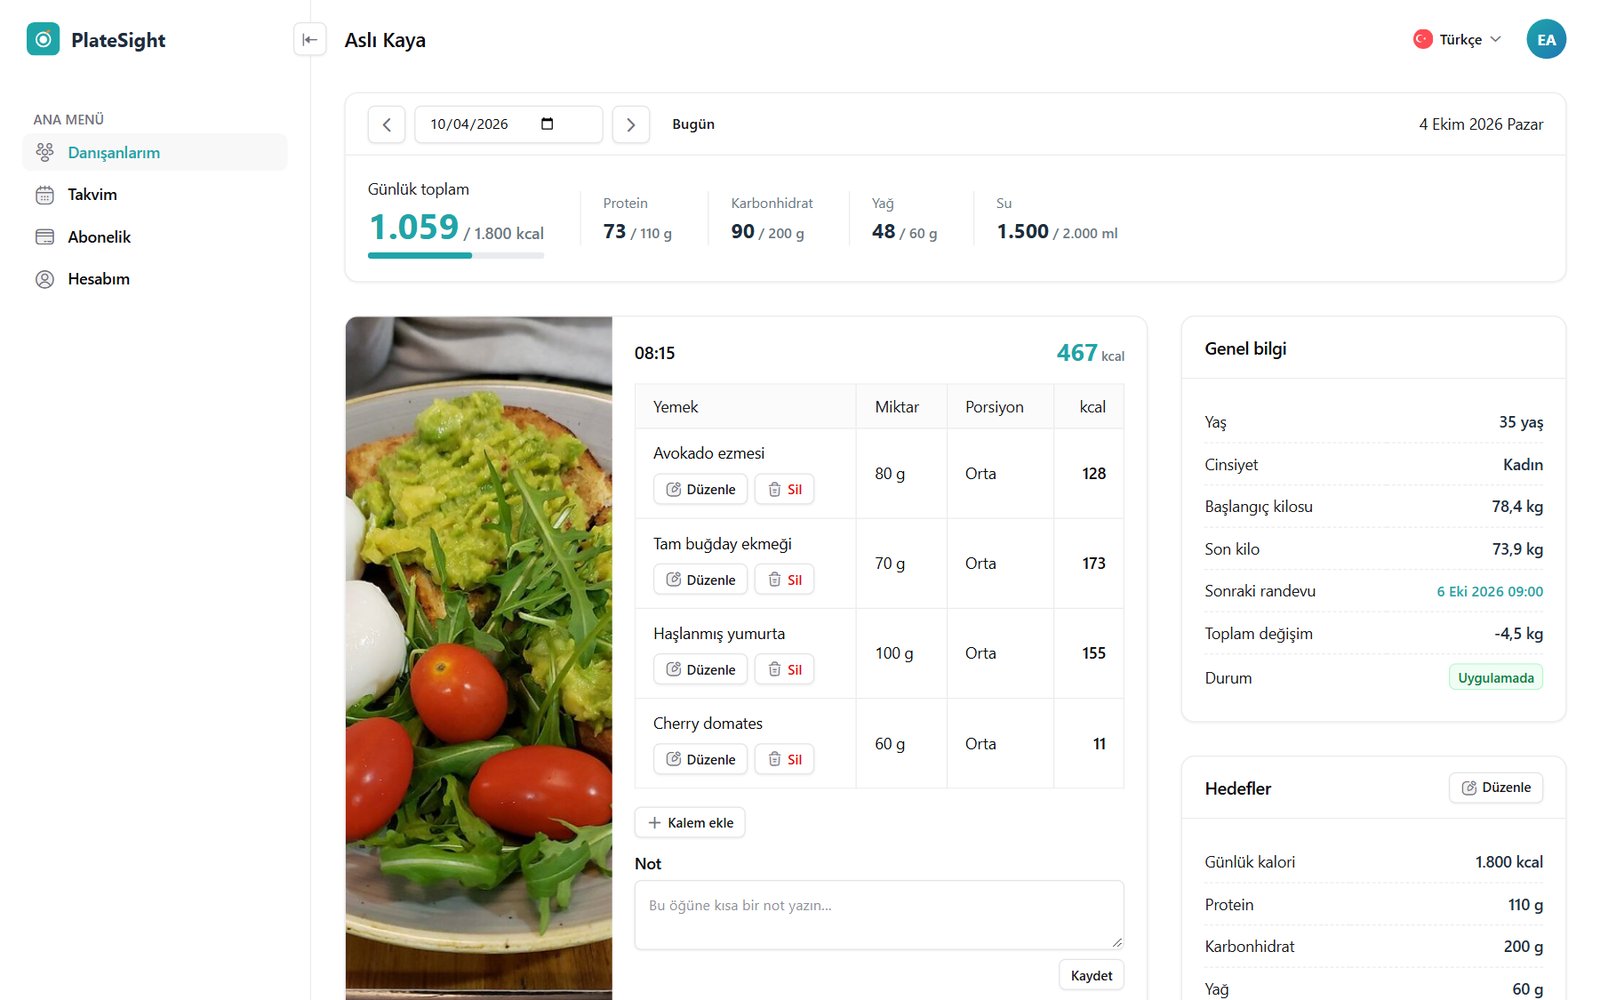Open Hesabım in the sidebar
The width and height of the screenshot is (1600, 1000).
[x=155, y=279]
